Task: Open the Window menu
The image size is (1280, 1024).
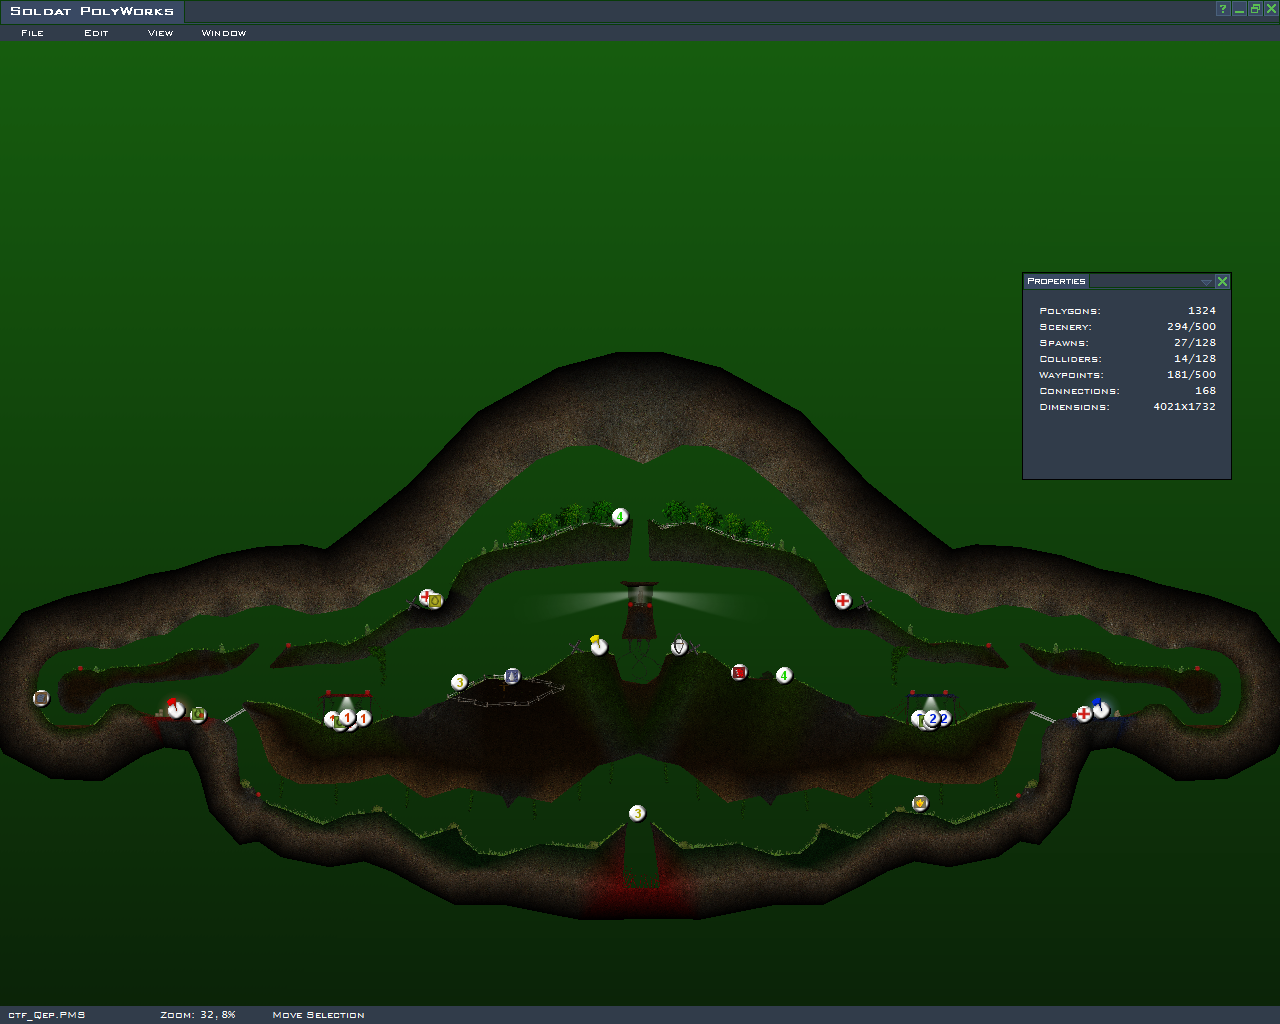Action: (x=223, y=33)
